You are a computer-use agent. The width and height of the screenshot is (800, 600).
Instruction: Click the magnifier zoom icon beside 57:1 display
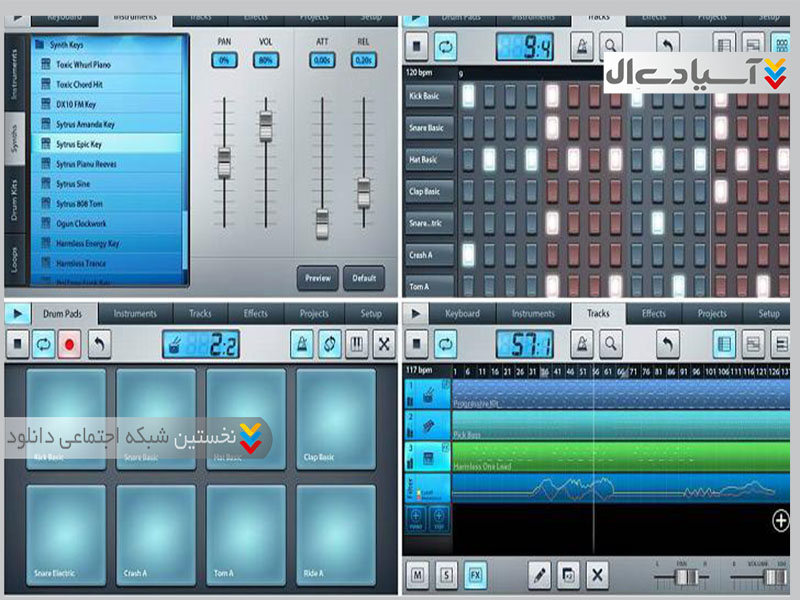[x=608, y=344]
